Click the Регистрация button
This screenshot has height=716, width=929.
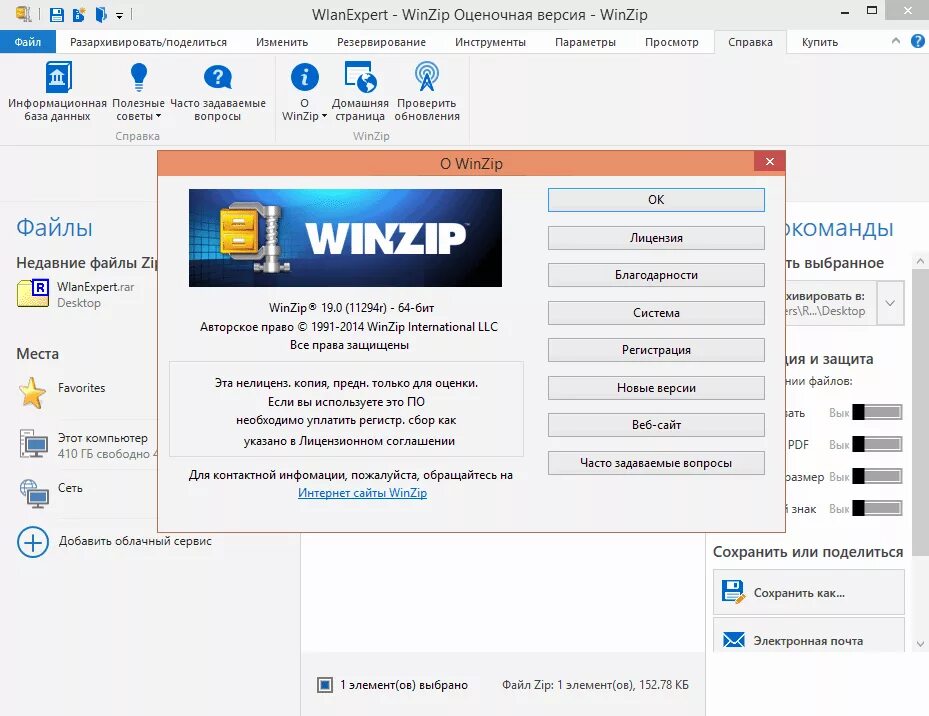pyautogui.click(x=656, y=350)
